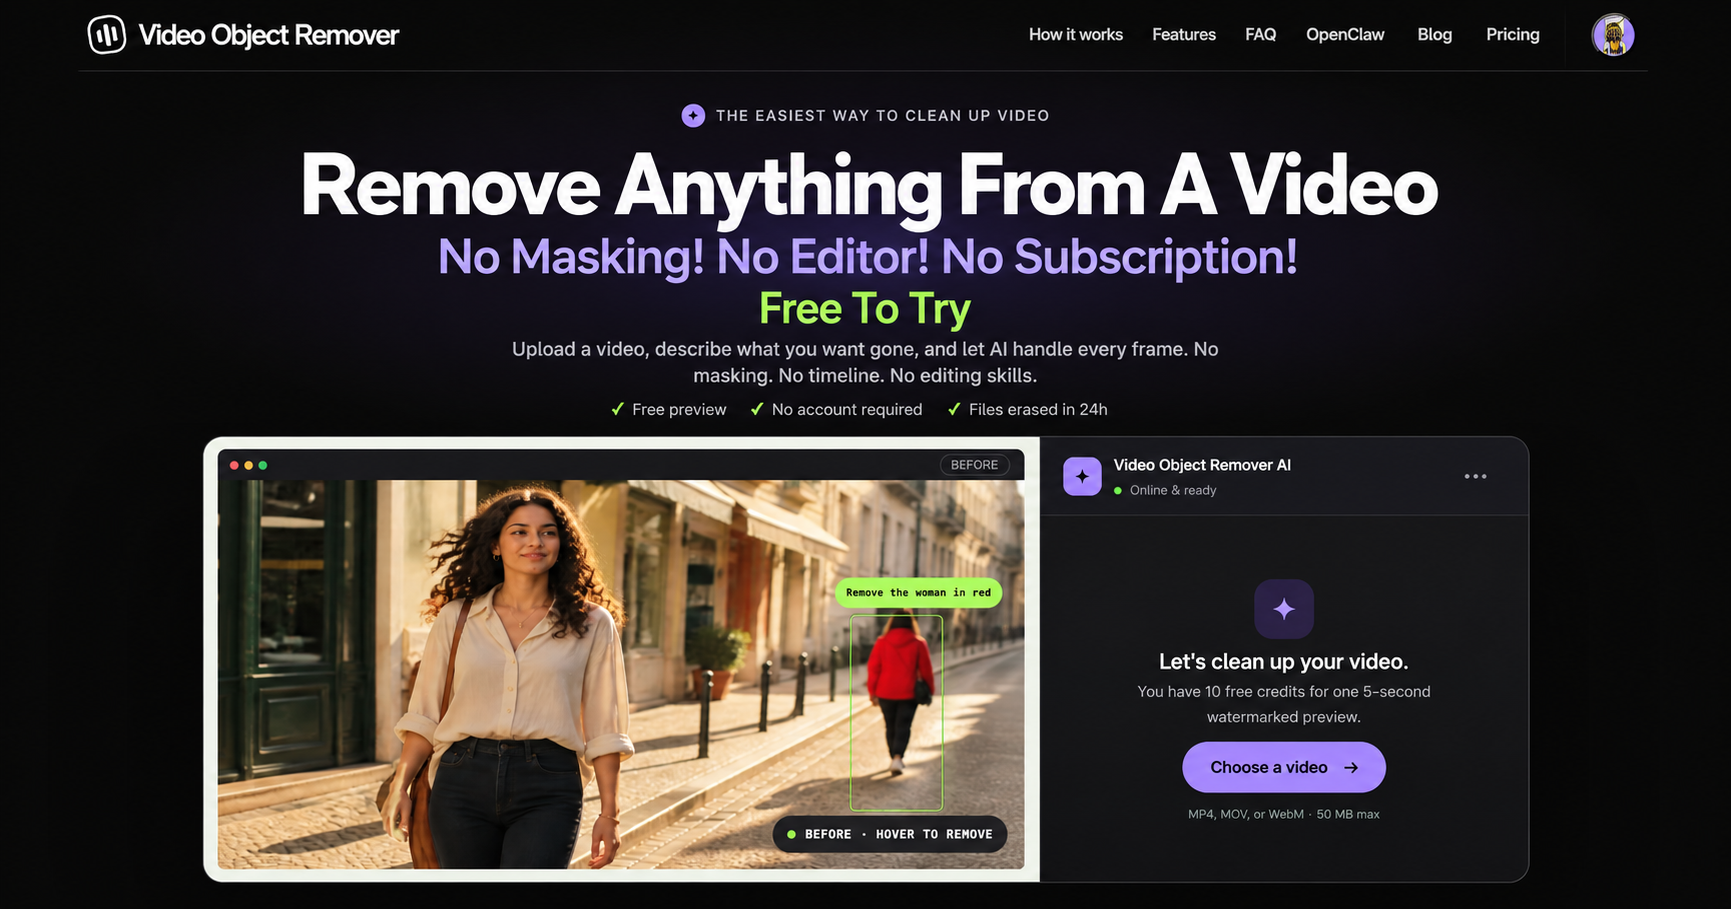Click the Video Object Remover AI sparkle icon
The width and height of the screenshot is (1731, 909).
(1082, 476)
